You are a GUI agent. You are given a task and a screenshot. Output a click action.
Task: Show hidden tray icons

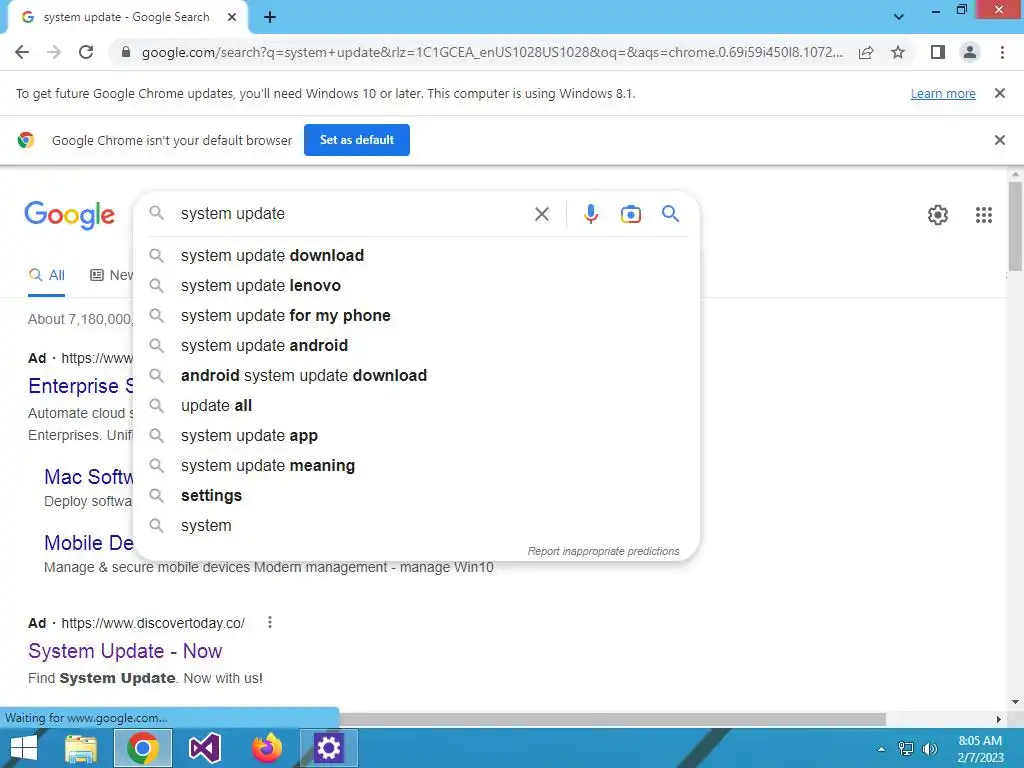(x=881, y=749)
